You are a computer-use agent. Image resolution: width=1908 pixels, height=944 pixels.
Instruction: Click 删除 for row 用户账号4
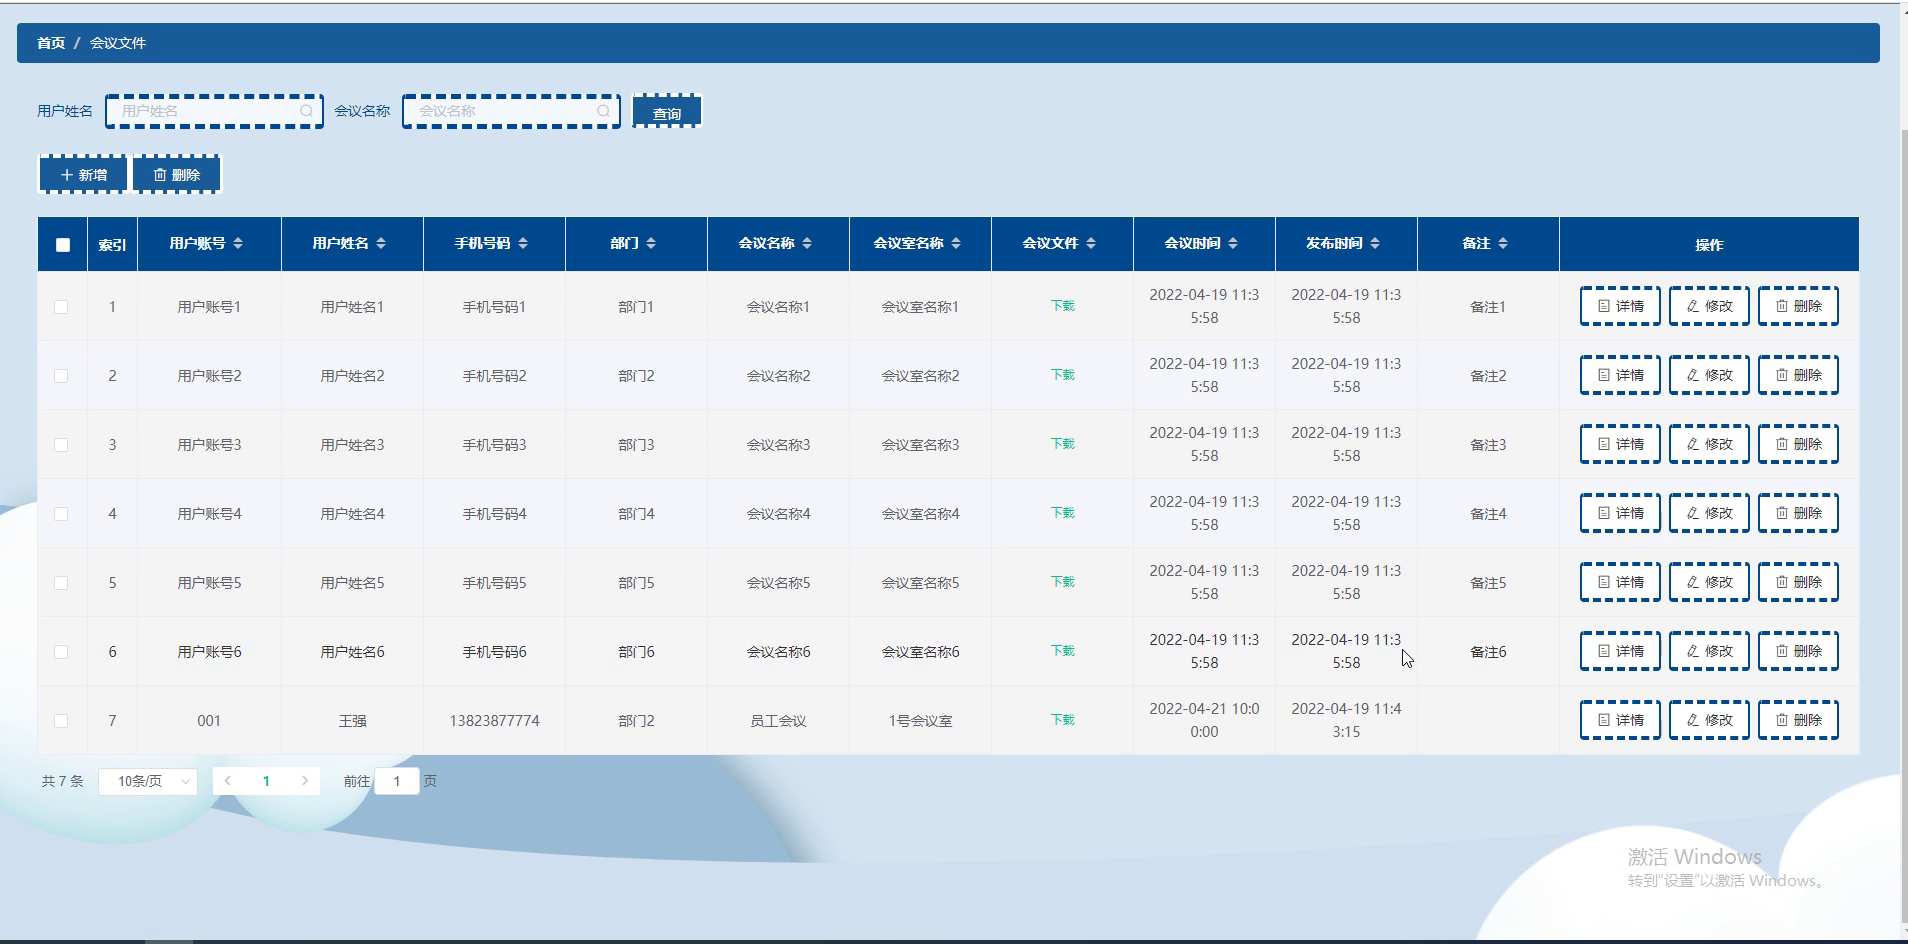tap(1798, 513)
